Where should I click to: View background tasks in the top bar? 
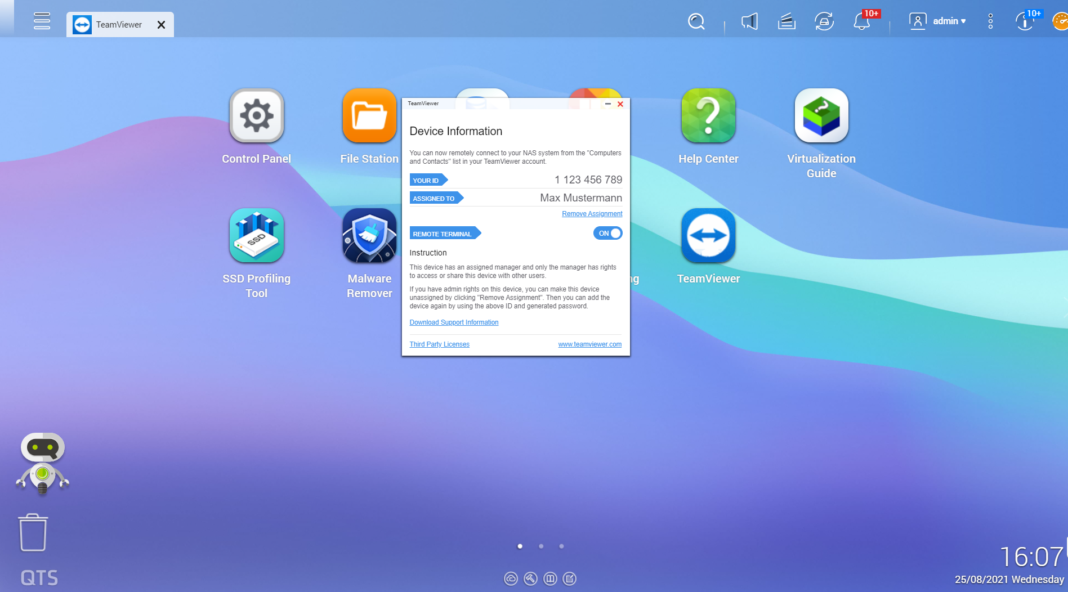[786, 20]
